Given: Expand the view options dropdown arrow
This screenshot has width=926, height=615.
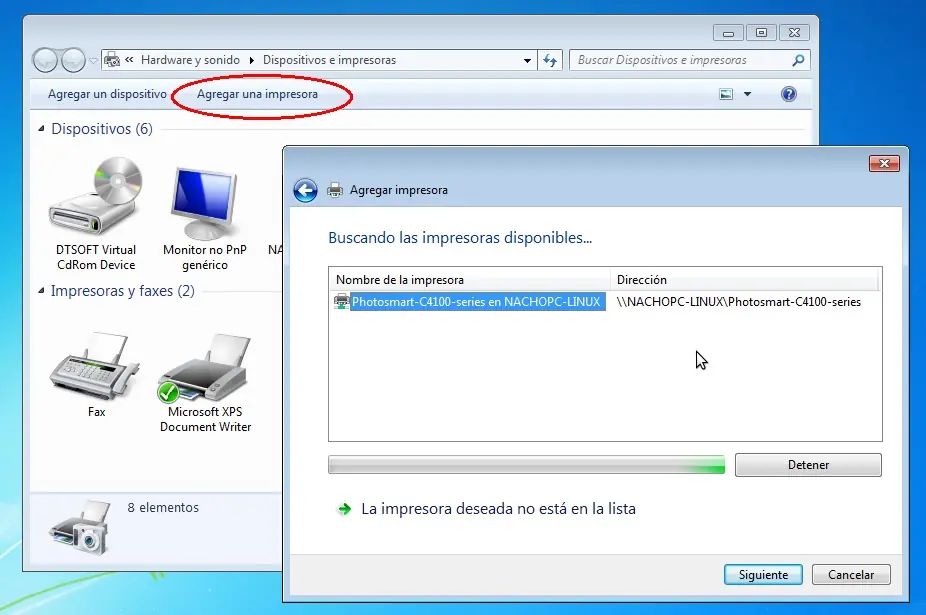Looking at the screenshot, I should pyautogui.click(x=747, y=94).
